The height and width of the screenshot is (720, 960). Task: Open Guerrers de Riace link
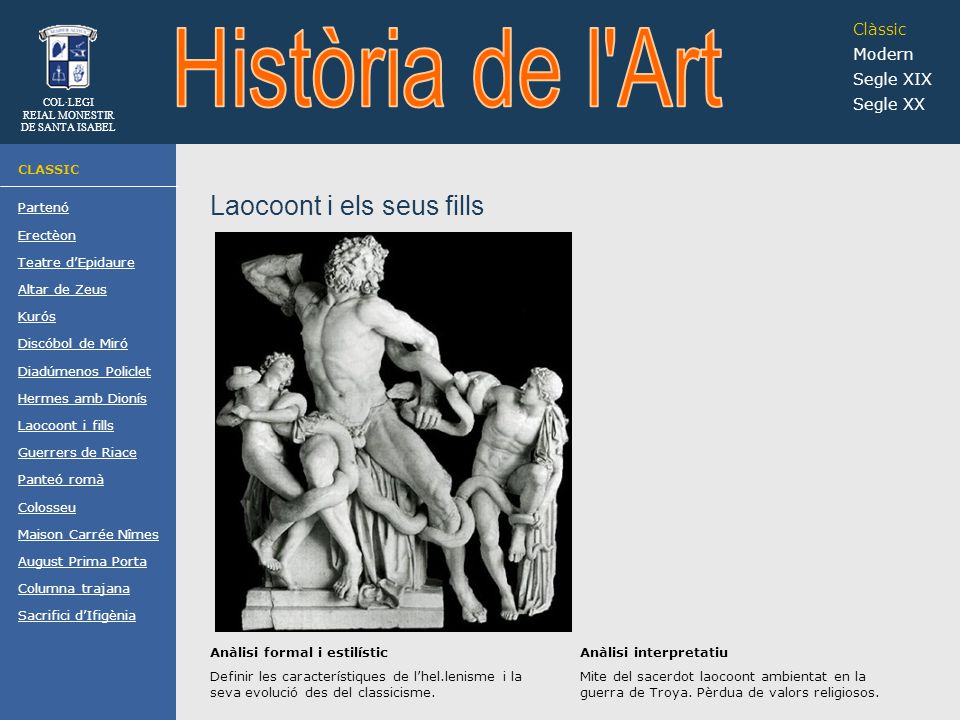pos(77,452)
